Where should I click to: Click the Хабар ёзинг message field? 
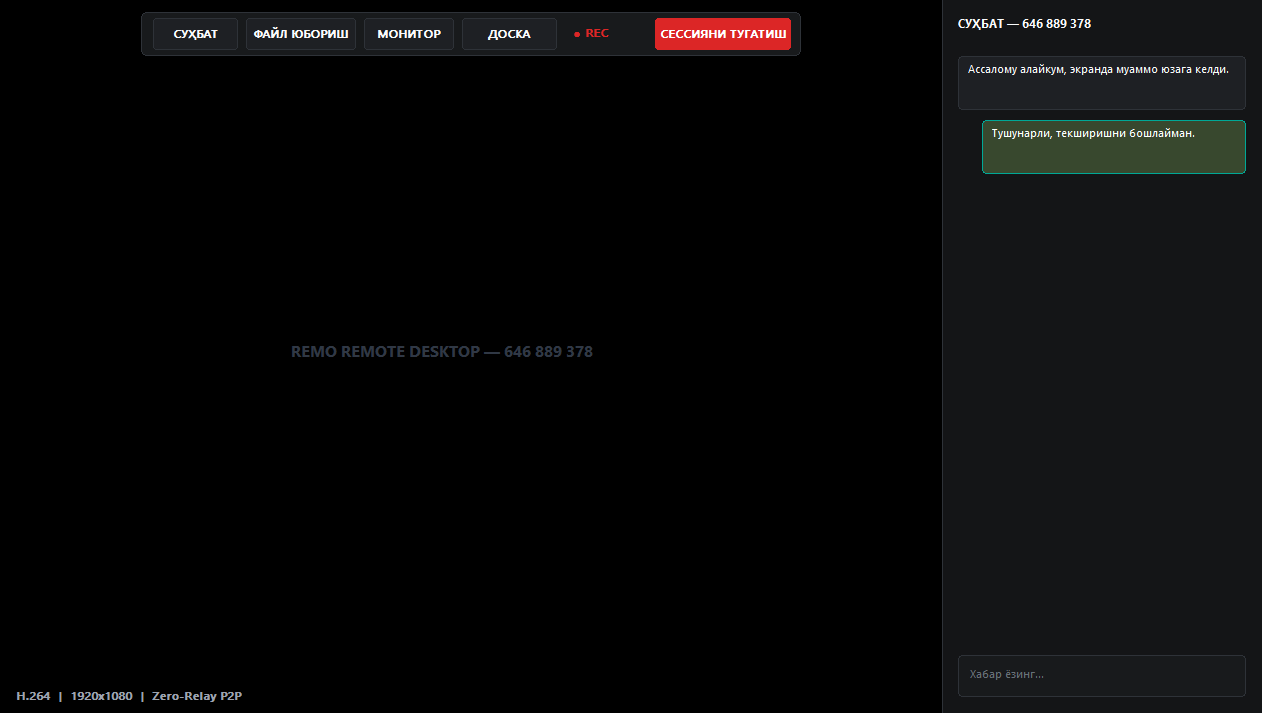(1102, 675)
